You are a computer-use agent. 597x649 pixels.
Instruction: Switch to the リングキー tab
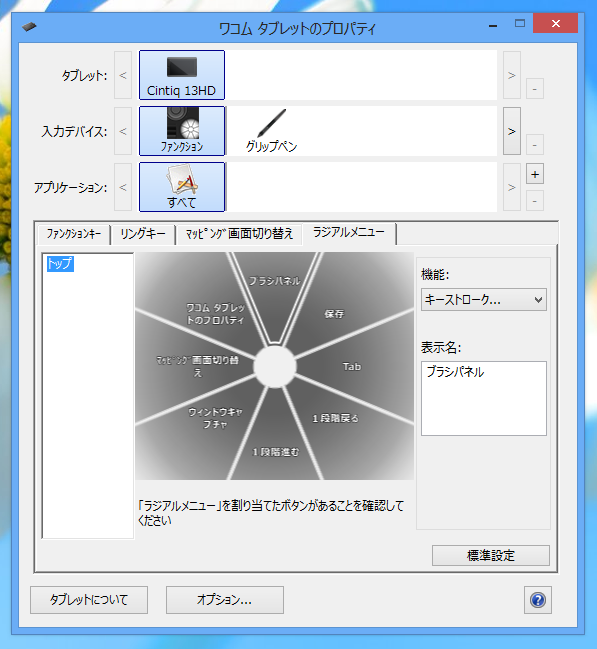coord(143,234)
